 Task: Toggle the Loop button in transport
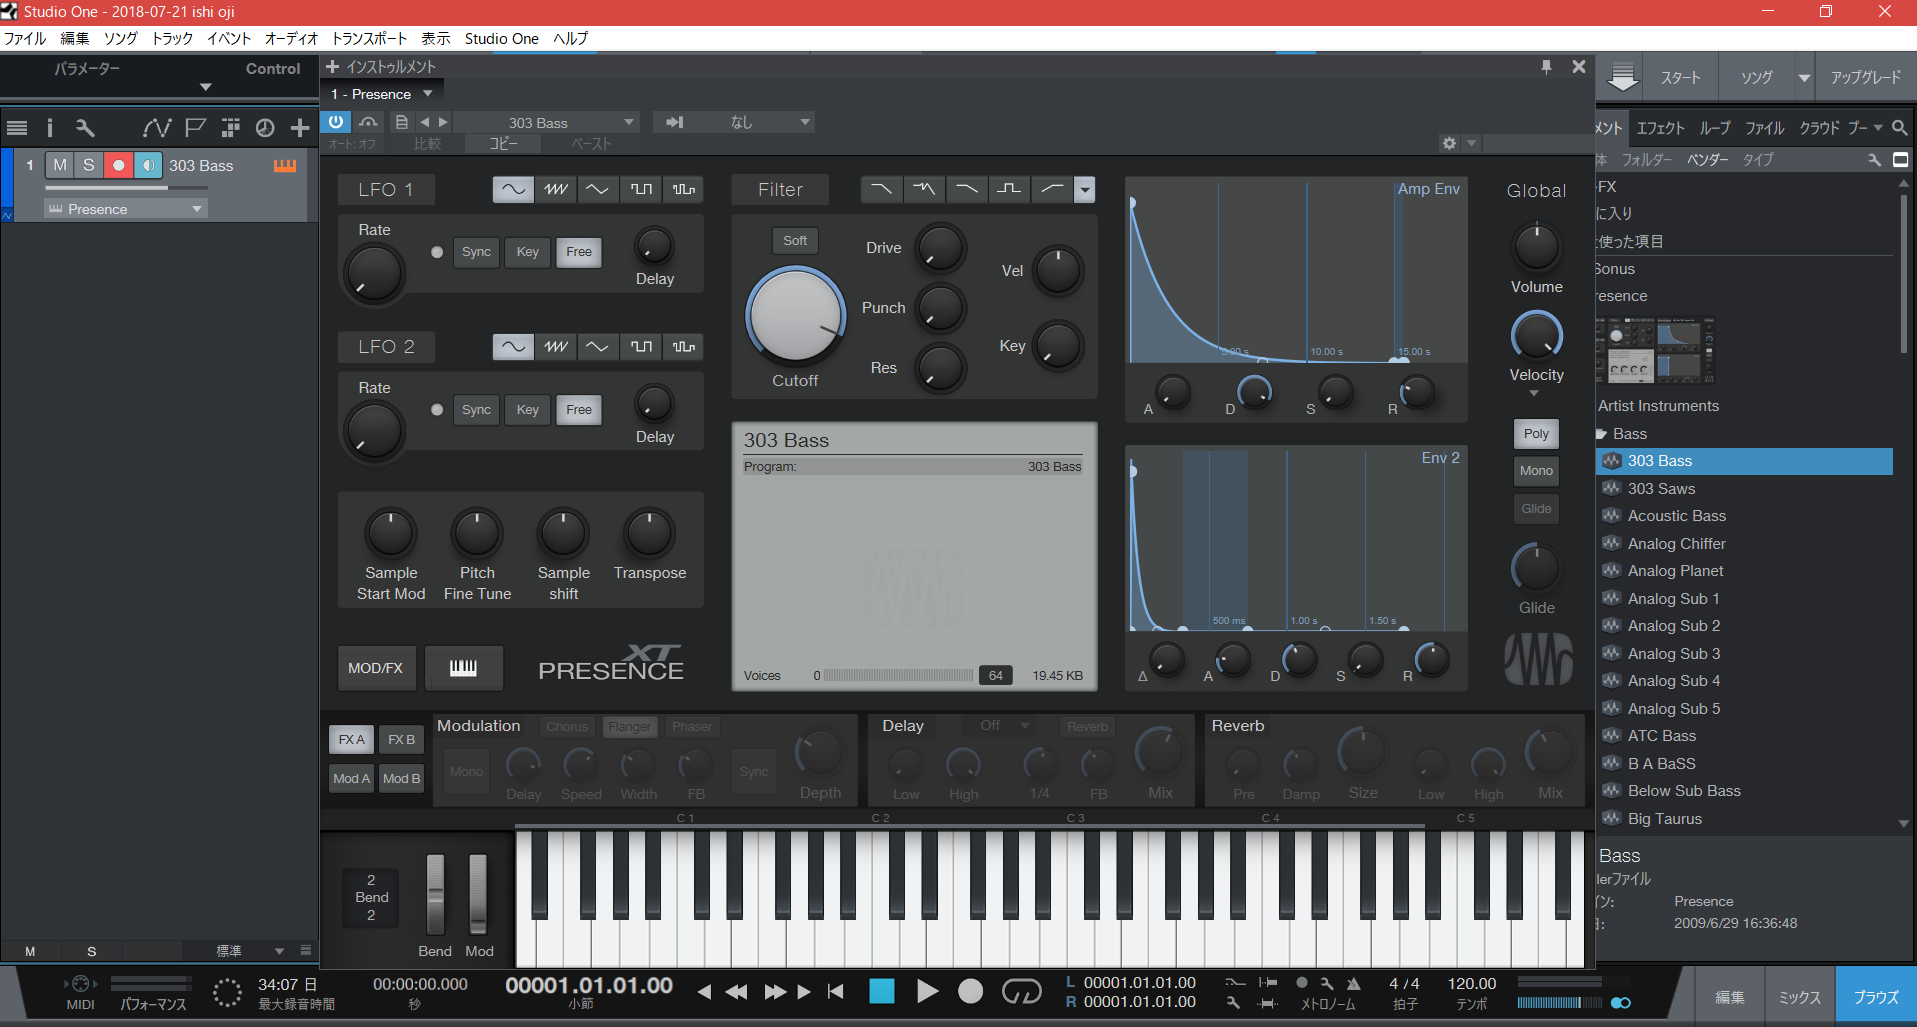(1021, 991)
